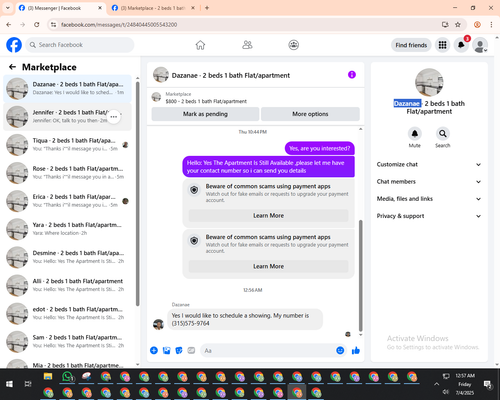Mute the chat with the bell icon
The image size is (500, 400).
tap(415, 134)
